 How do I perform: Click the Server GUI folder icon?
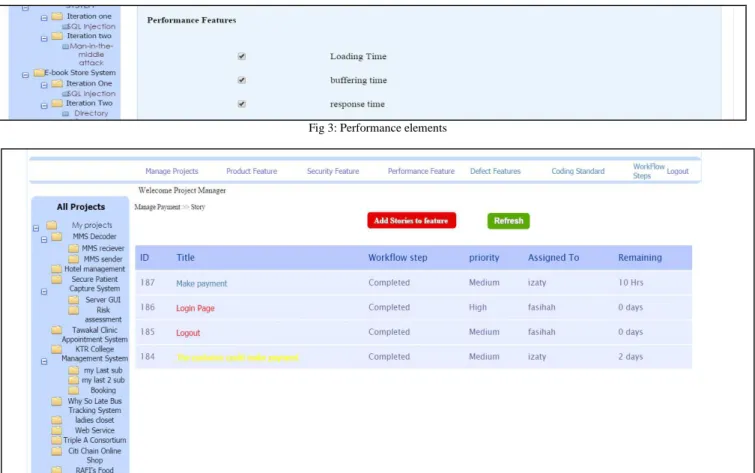pos(73,300)
